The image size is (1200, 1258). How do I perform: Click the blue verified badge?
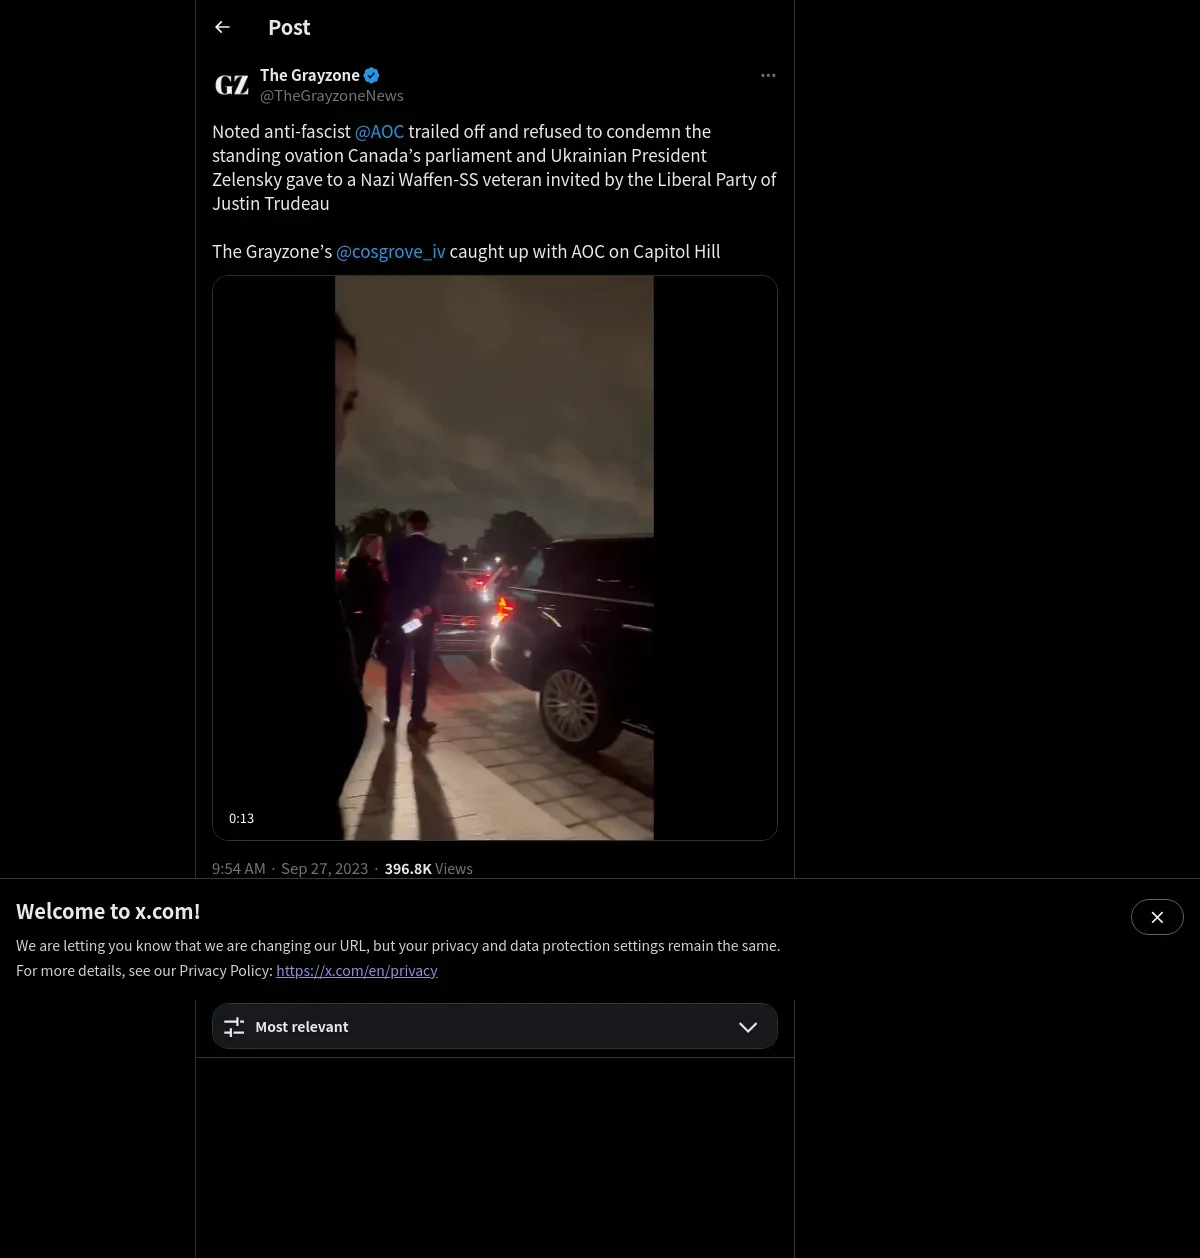[x=371, y=75]
